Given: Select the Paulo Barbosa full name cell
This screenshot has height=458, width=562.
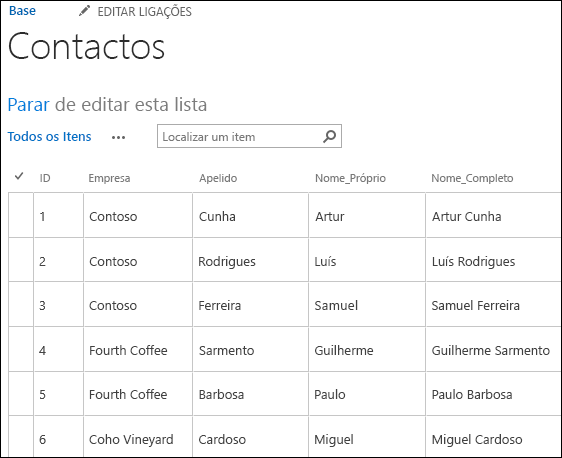Looking at the screenshot, I should pos(494,393).
